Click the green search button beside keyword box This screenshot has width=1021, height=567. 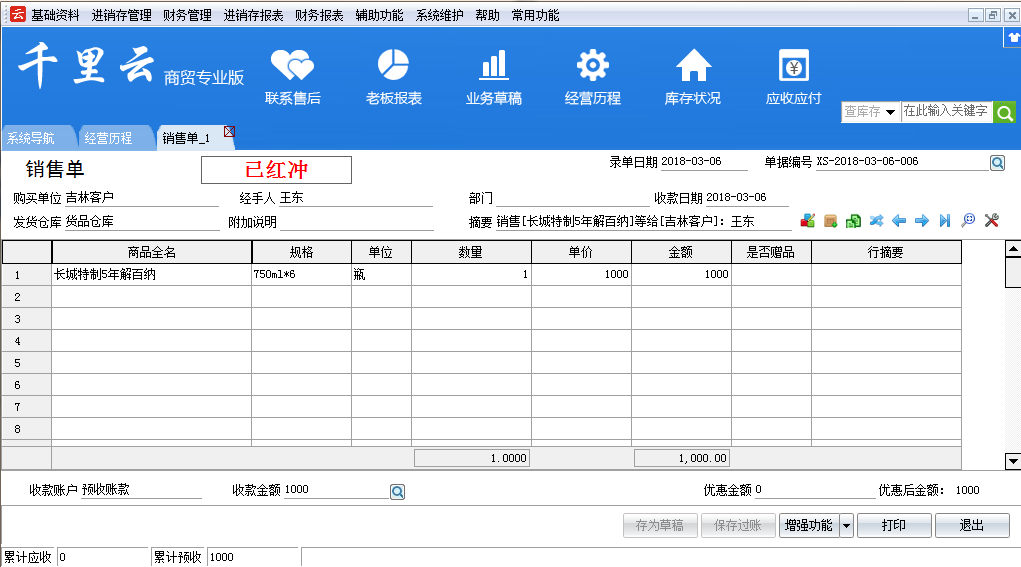[x=1003, y=112]
